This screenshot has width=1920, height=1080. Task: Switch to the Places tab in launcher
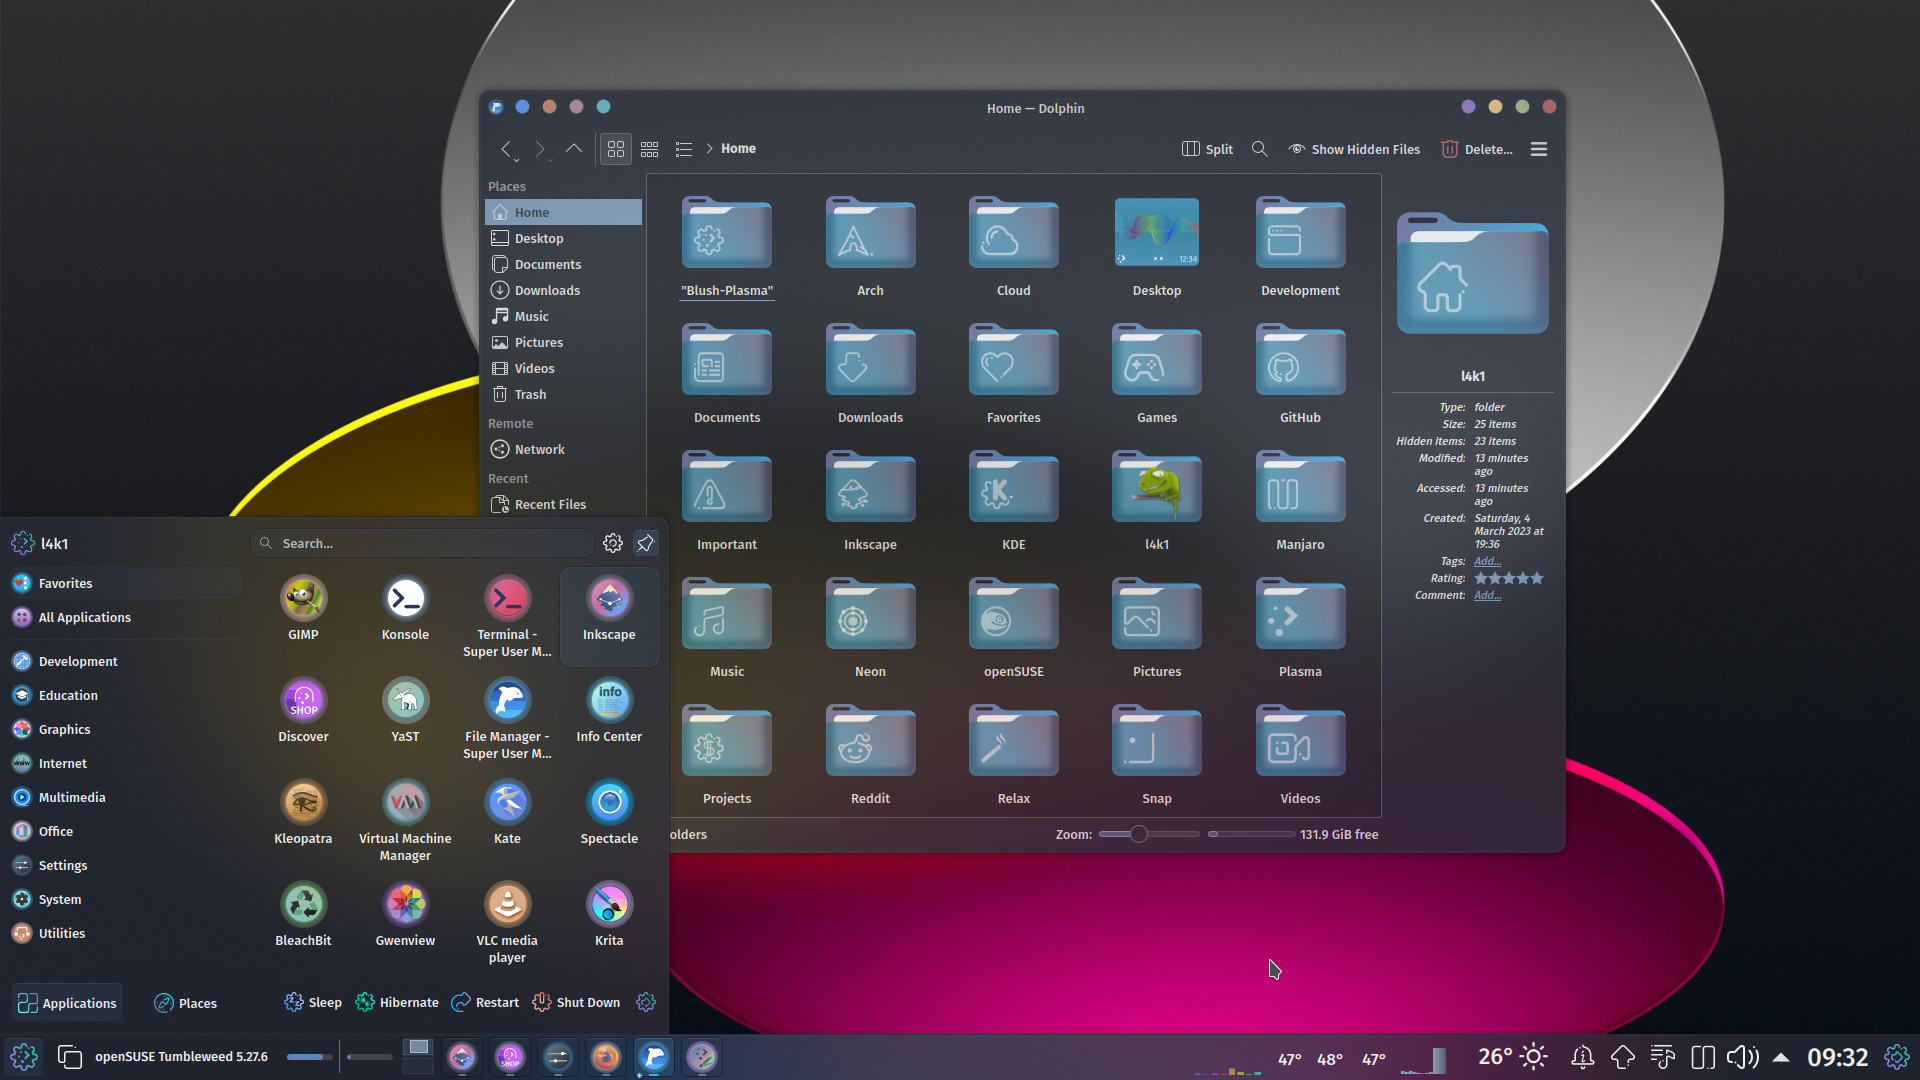(185, 1002)
